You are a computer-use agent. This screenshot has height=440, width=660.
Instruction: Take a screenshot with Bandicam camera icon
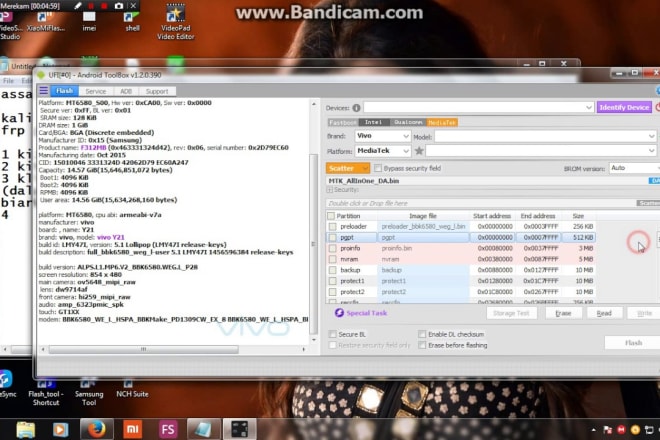pyautogui.click(x=119, y=6)
